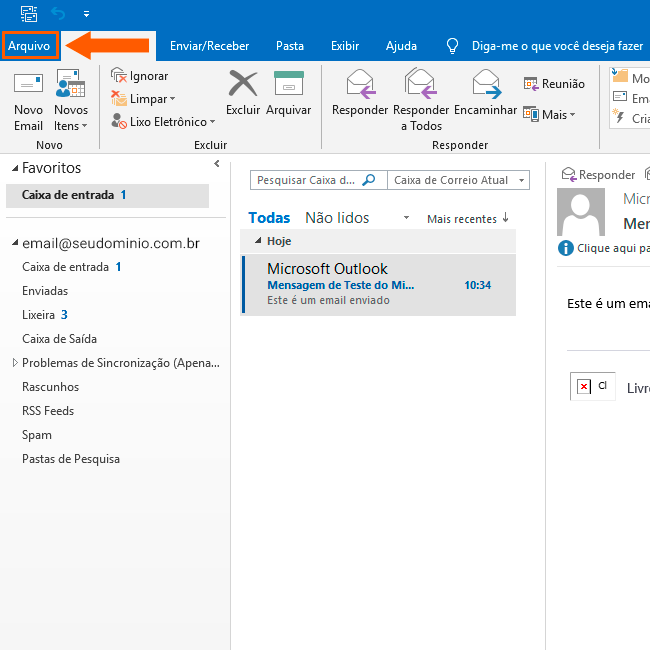Open the Rascunhos folder
The width and height of the screenshot is (650, 650).
coord(50,387)
